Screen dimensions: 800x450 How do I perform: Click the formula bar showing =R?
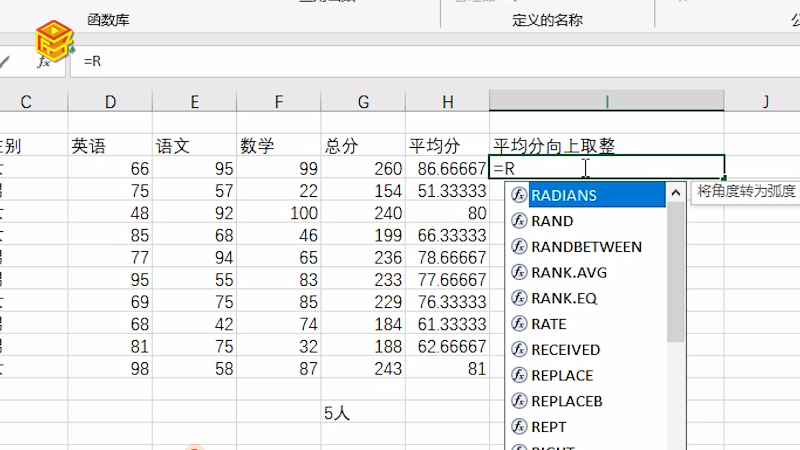[400, 61]
